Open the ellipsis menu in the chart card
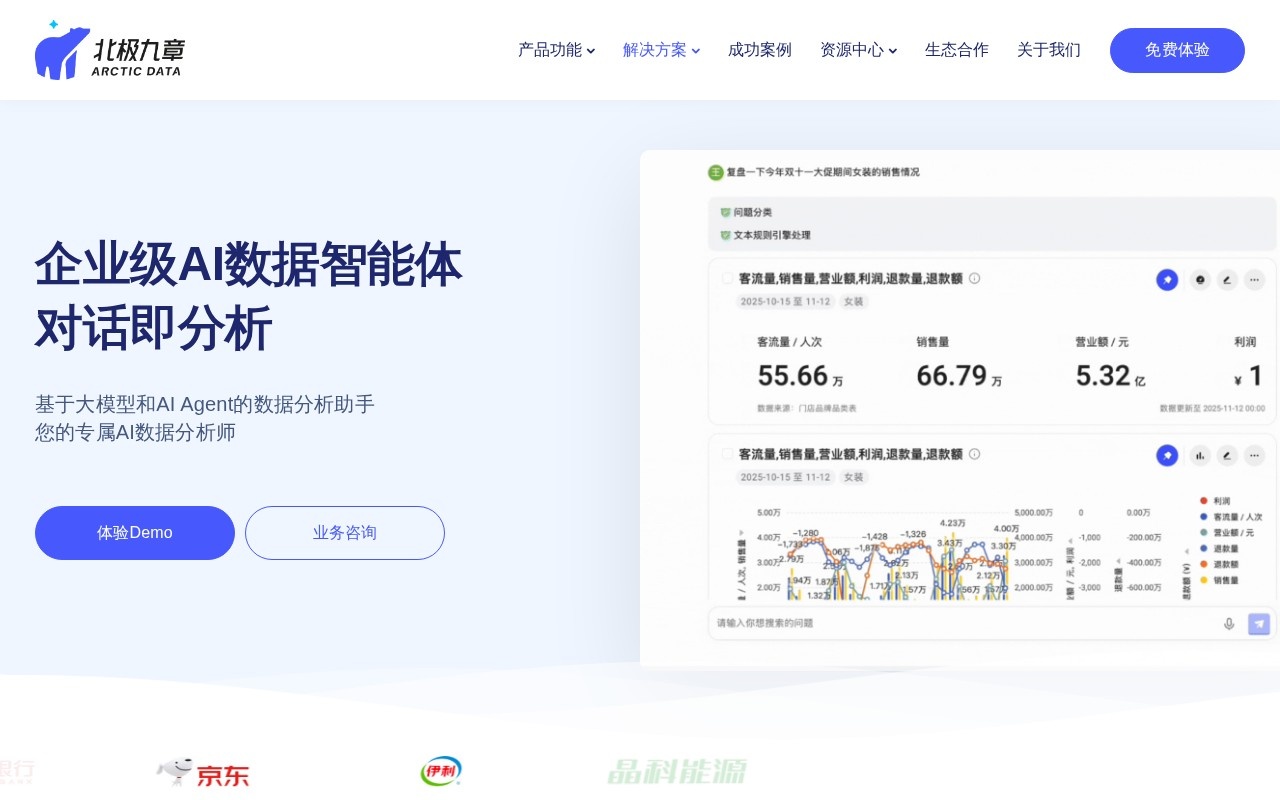Screen dimensions: 1280x800 point(1254,455)
